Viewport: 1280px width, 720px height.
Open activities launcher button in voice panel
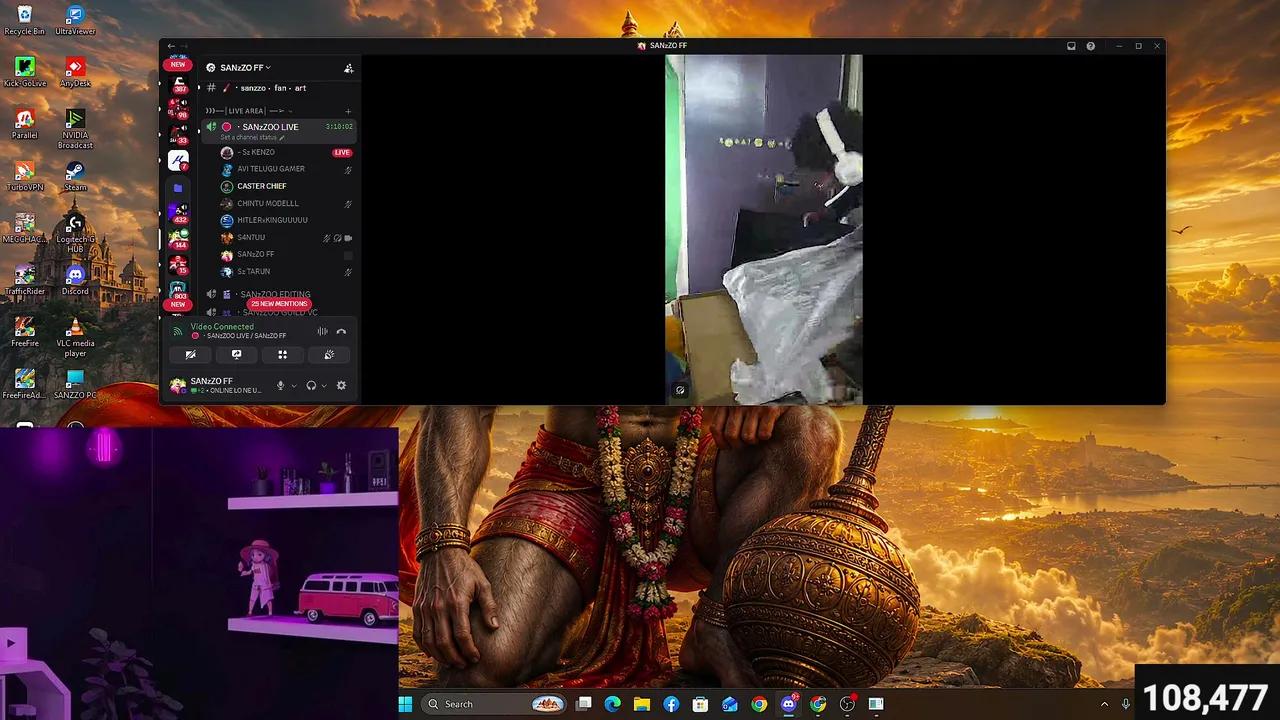pyautogui.click(x=283, y=354)
